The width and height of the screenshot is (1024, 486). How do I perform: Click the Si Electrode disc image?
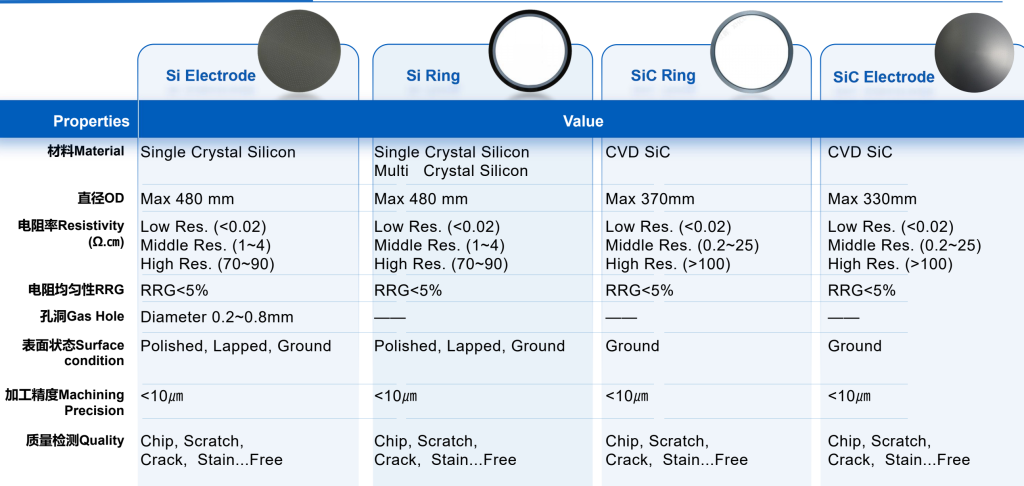pos(307,52)
